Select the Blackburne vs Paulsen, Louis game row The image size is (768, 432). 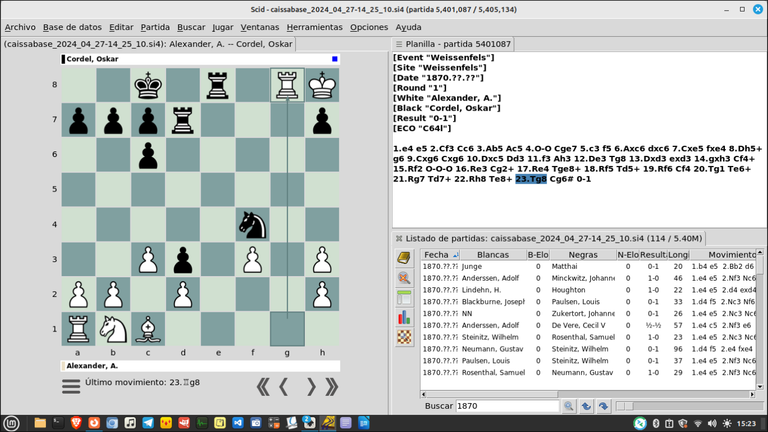pyautogui.click(x=588, y=302)
